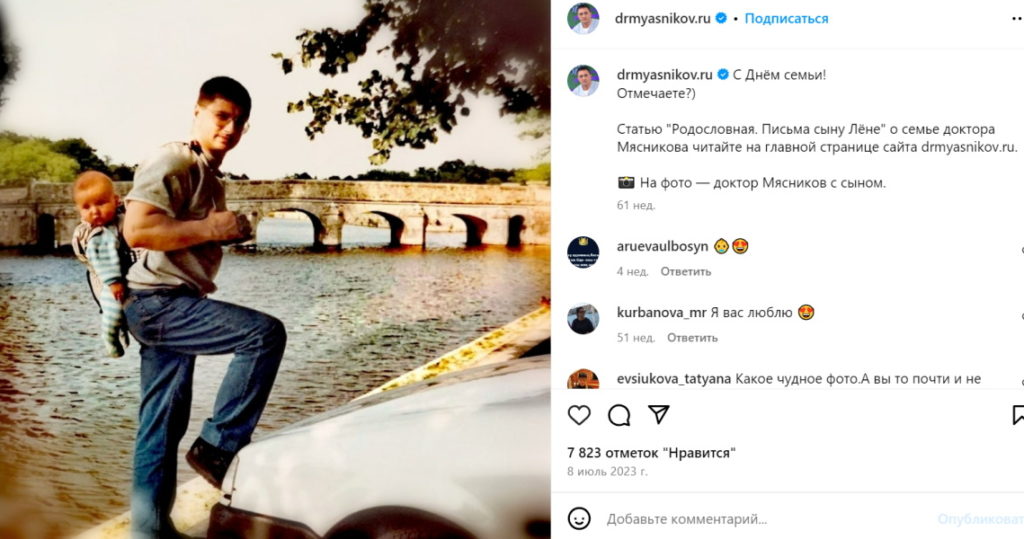Open the kurbanova_mr username link
This screenshot has height=539, width=1024.
661,312
